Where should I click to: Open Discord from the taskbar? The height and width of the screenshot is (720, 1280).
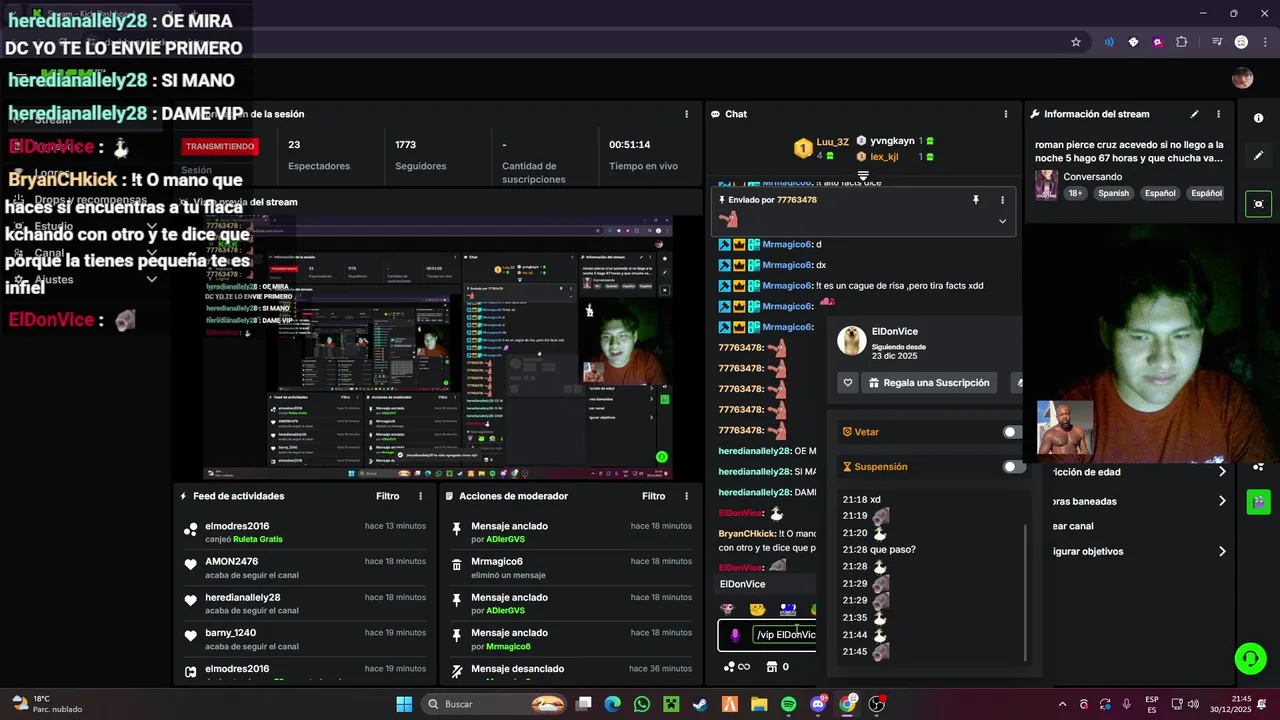coord(818,704)
